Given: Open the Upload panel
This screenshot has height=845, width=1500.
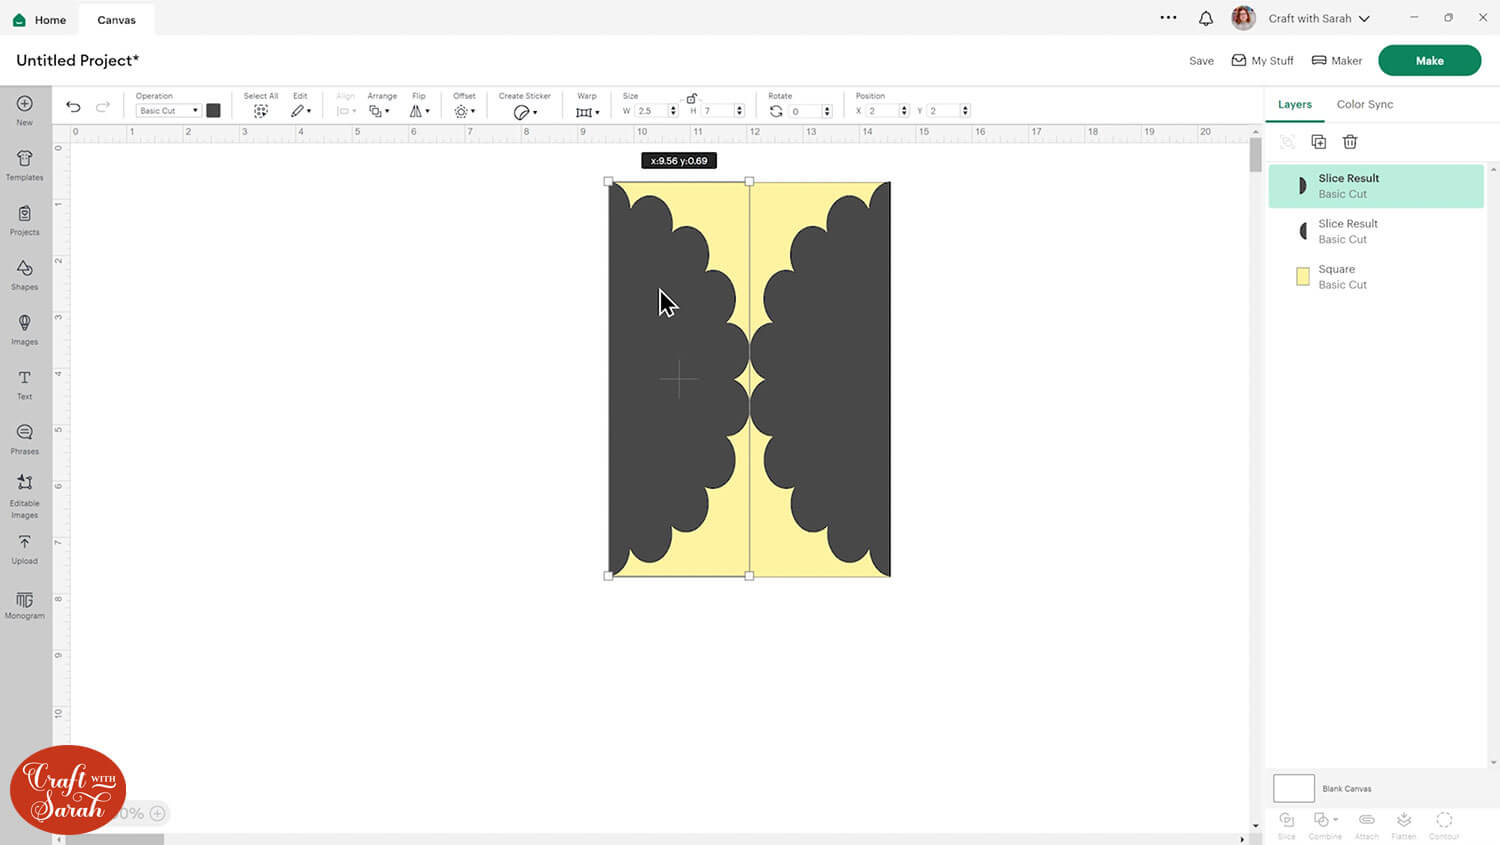Looking at the screenshot, I should (x=25, y=548).
